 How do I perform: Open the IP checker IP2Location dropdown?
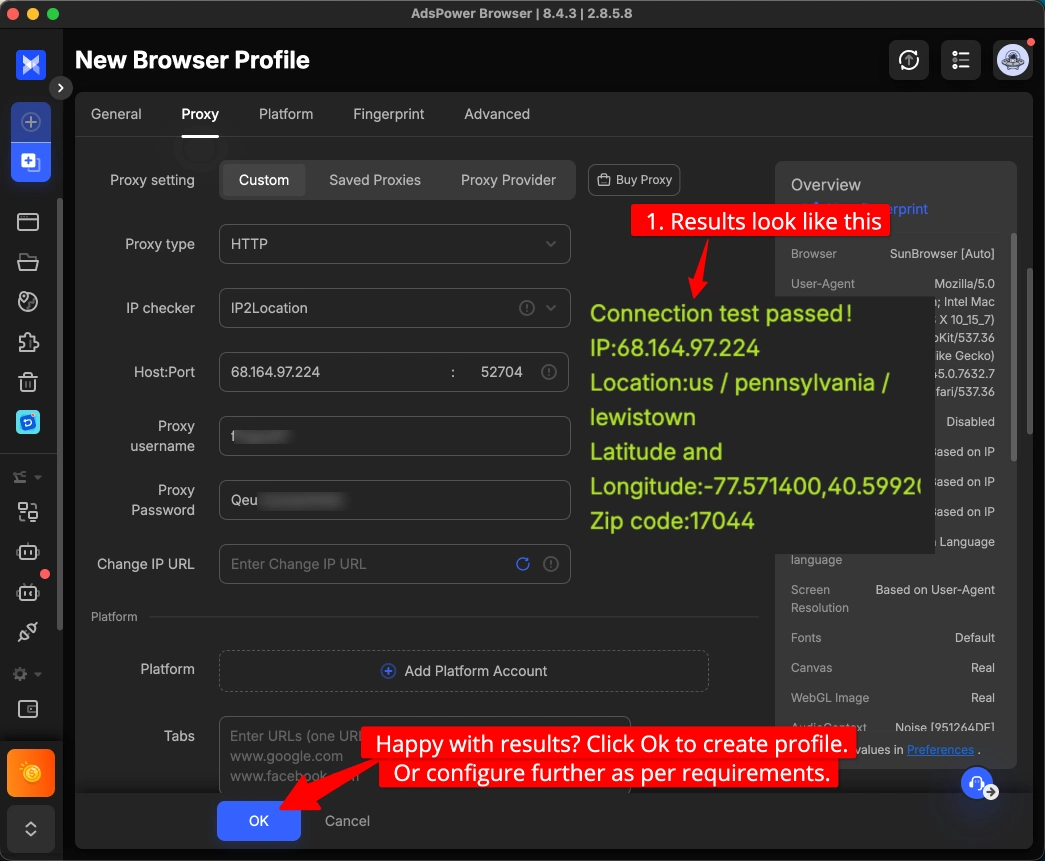(395, 308)
